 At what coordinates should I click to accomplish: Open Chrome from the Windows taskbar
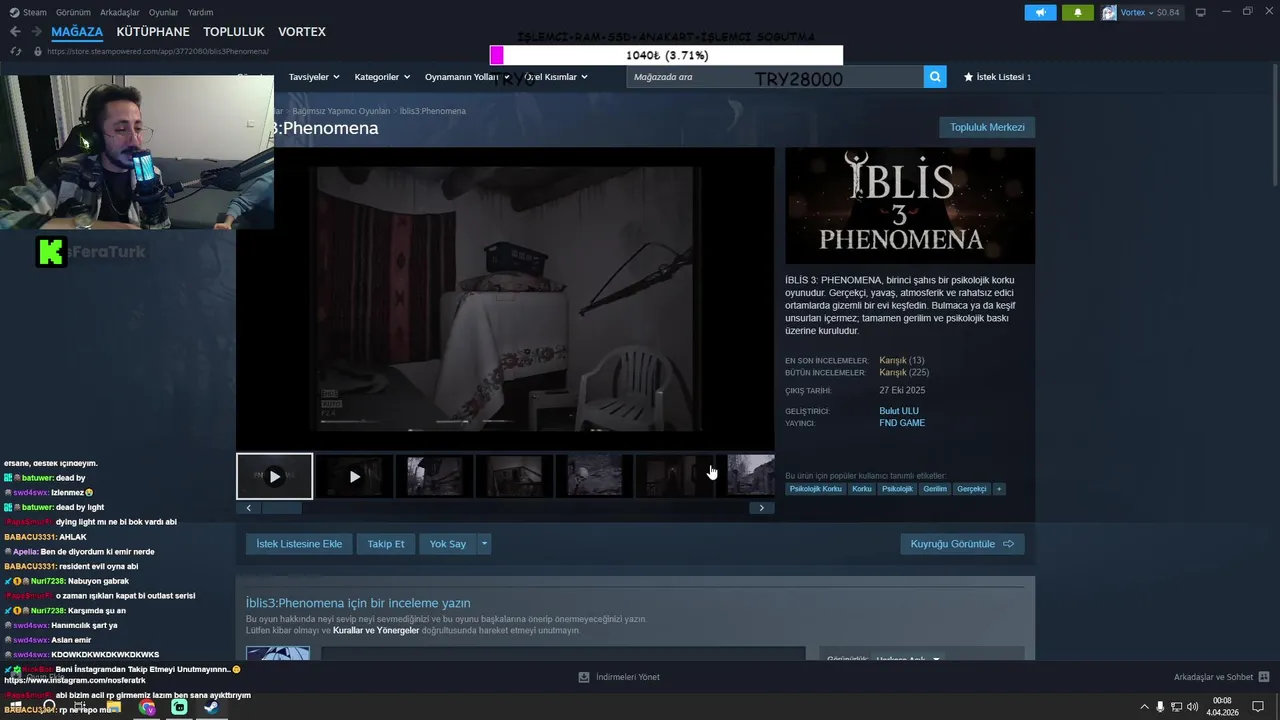pos(147,707)
